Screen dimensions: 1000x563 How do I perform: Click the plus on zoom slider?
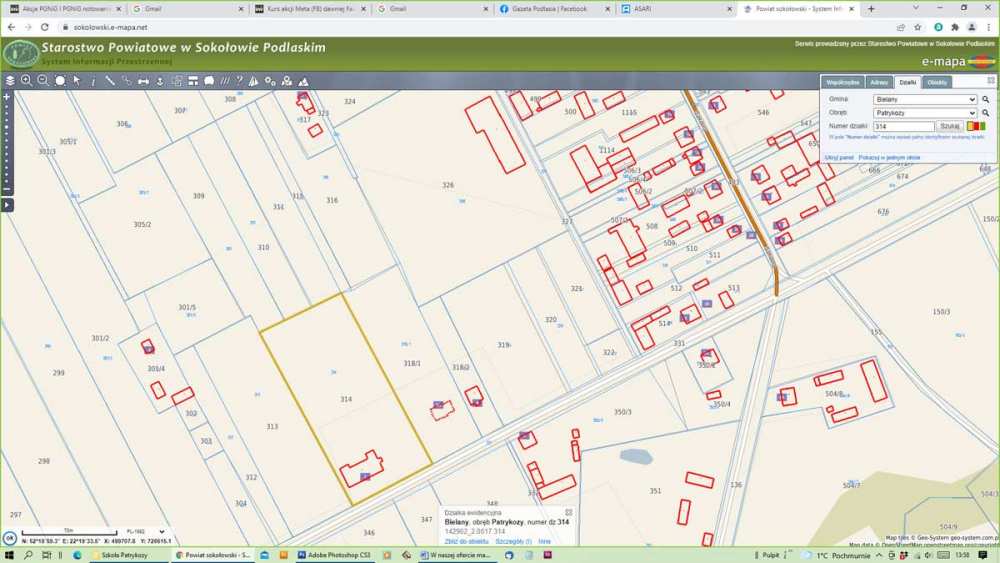7,97
